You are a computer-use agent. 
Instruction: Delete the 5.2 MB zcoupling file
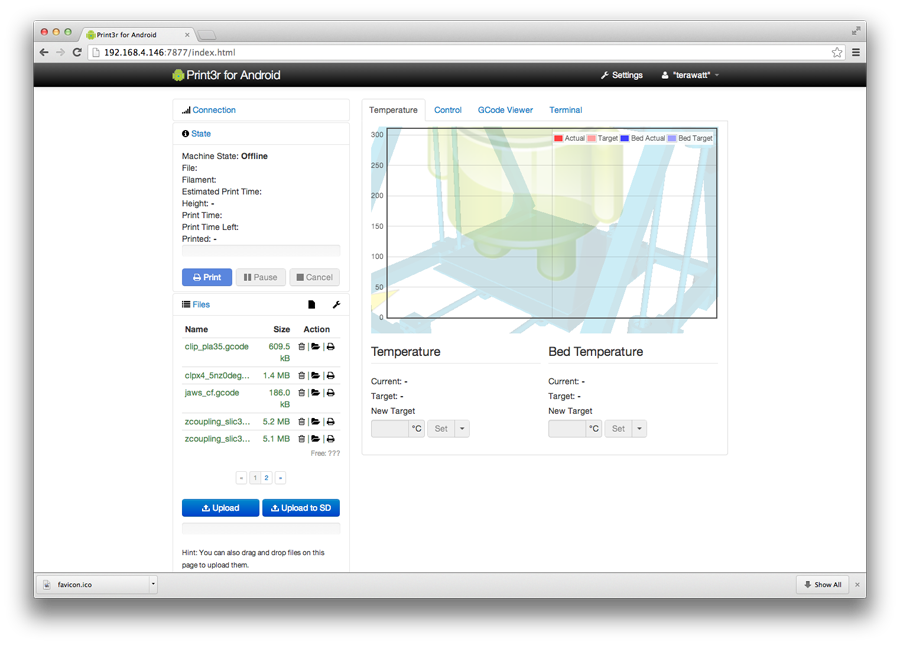click(301, 421)
